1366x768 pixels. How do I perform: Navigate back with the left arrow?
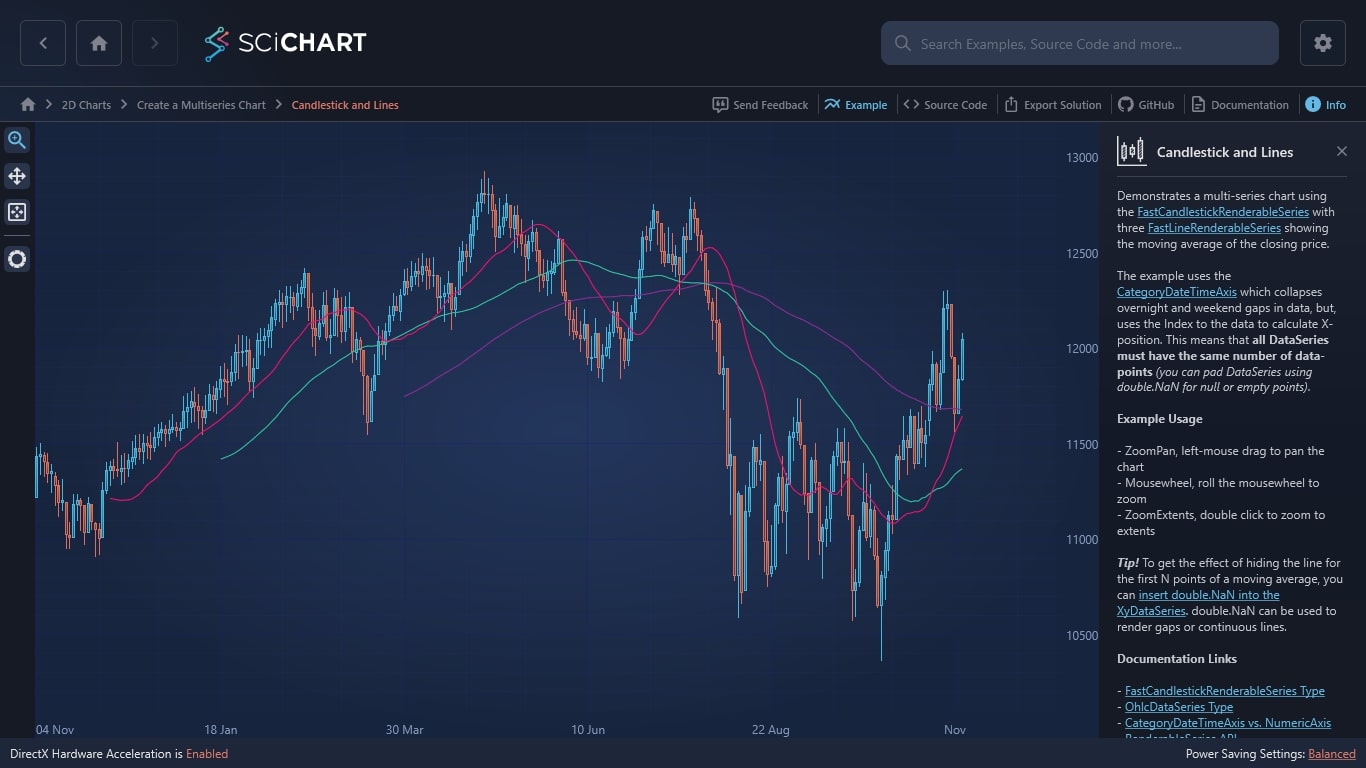click(43, 43)
